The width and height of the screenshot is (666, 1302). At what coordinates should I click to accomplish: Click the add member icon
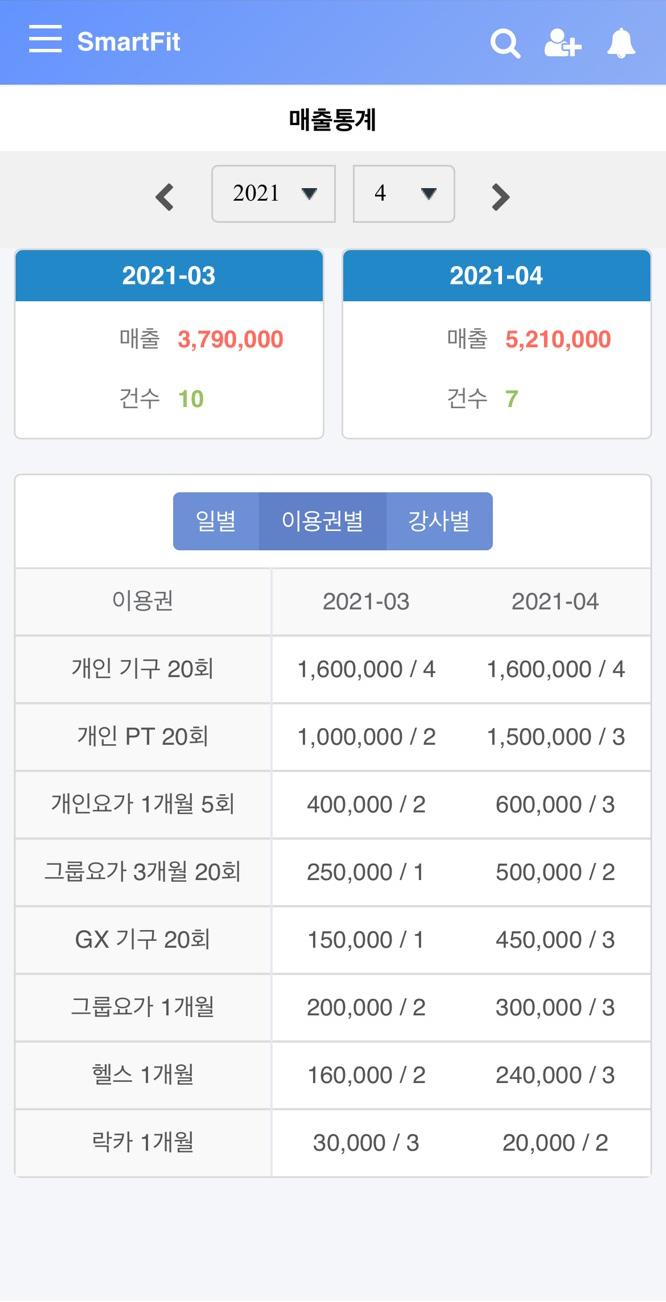coord(562,43)
